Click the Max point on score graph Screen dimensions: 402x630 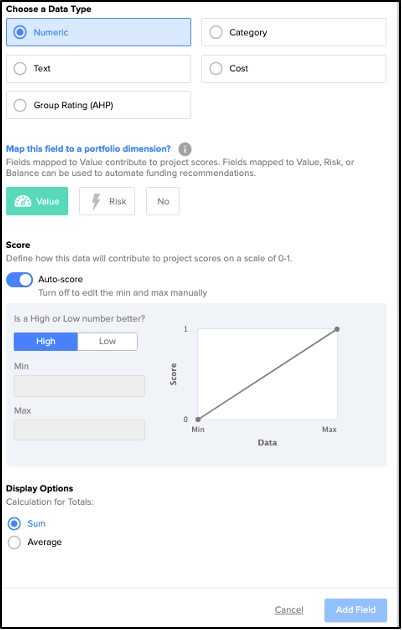coord(337,329)
